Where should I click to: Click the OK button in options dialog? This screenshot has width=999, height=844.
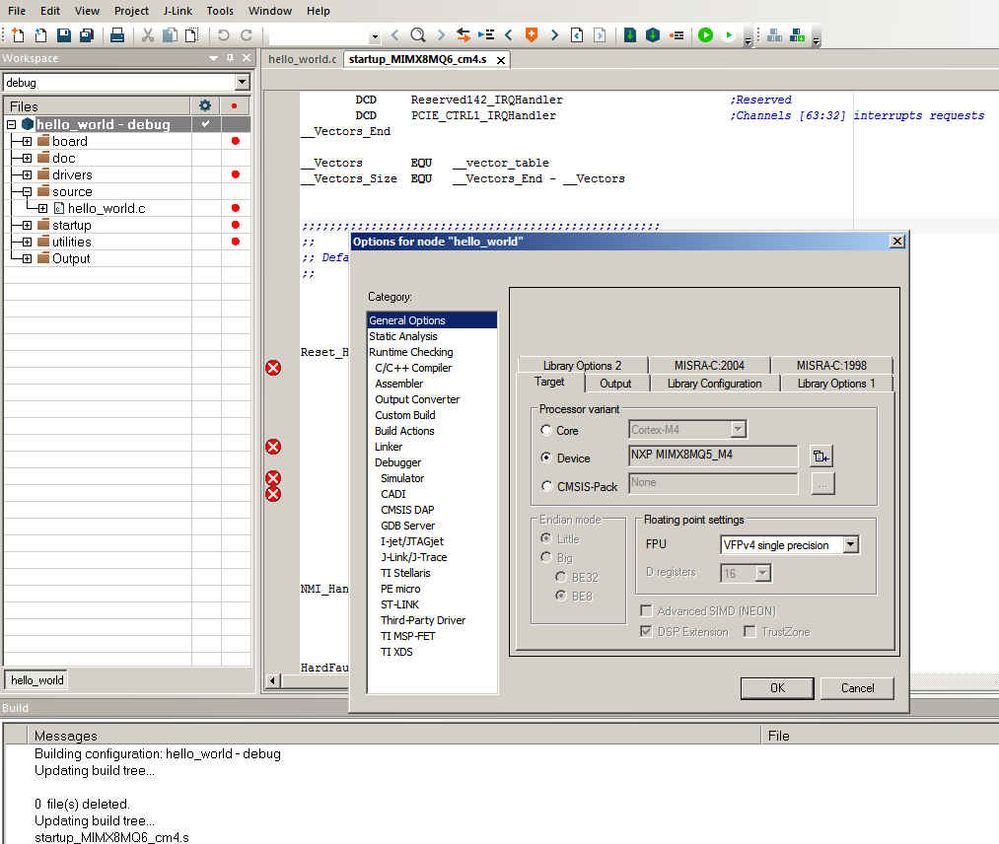click(777, 688)
